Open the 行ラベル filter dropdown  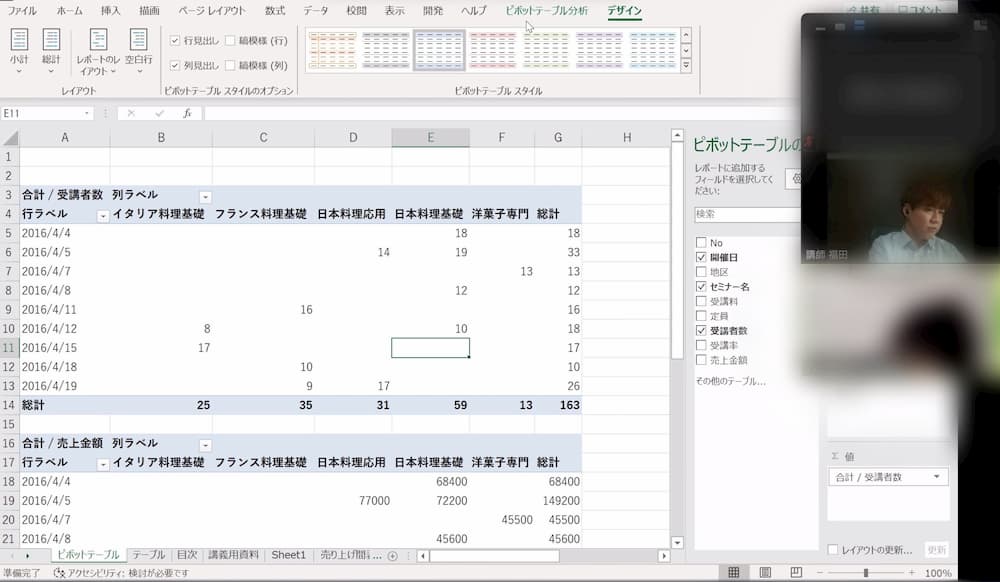point(102,215)
